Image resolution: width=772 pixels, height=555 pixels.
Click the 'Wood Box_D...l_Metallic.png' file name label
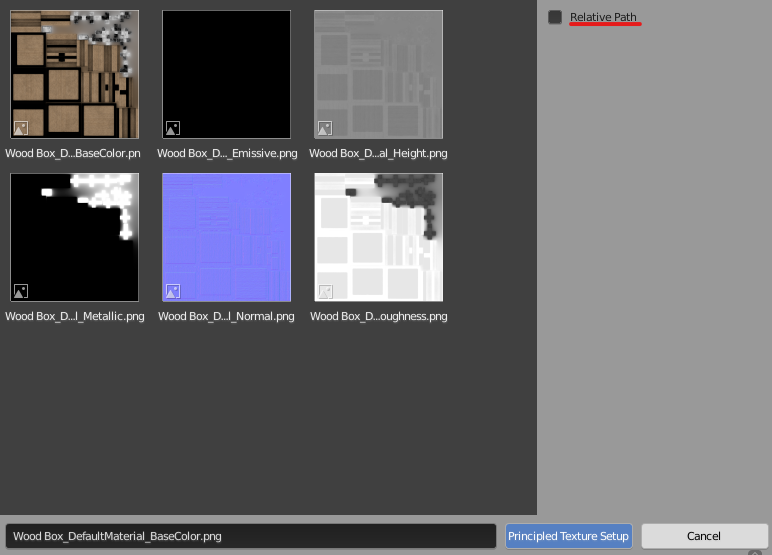click(75, 316)
